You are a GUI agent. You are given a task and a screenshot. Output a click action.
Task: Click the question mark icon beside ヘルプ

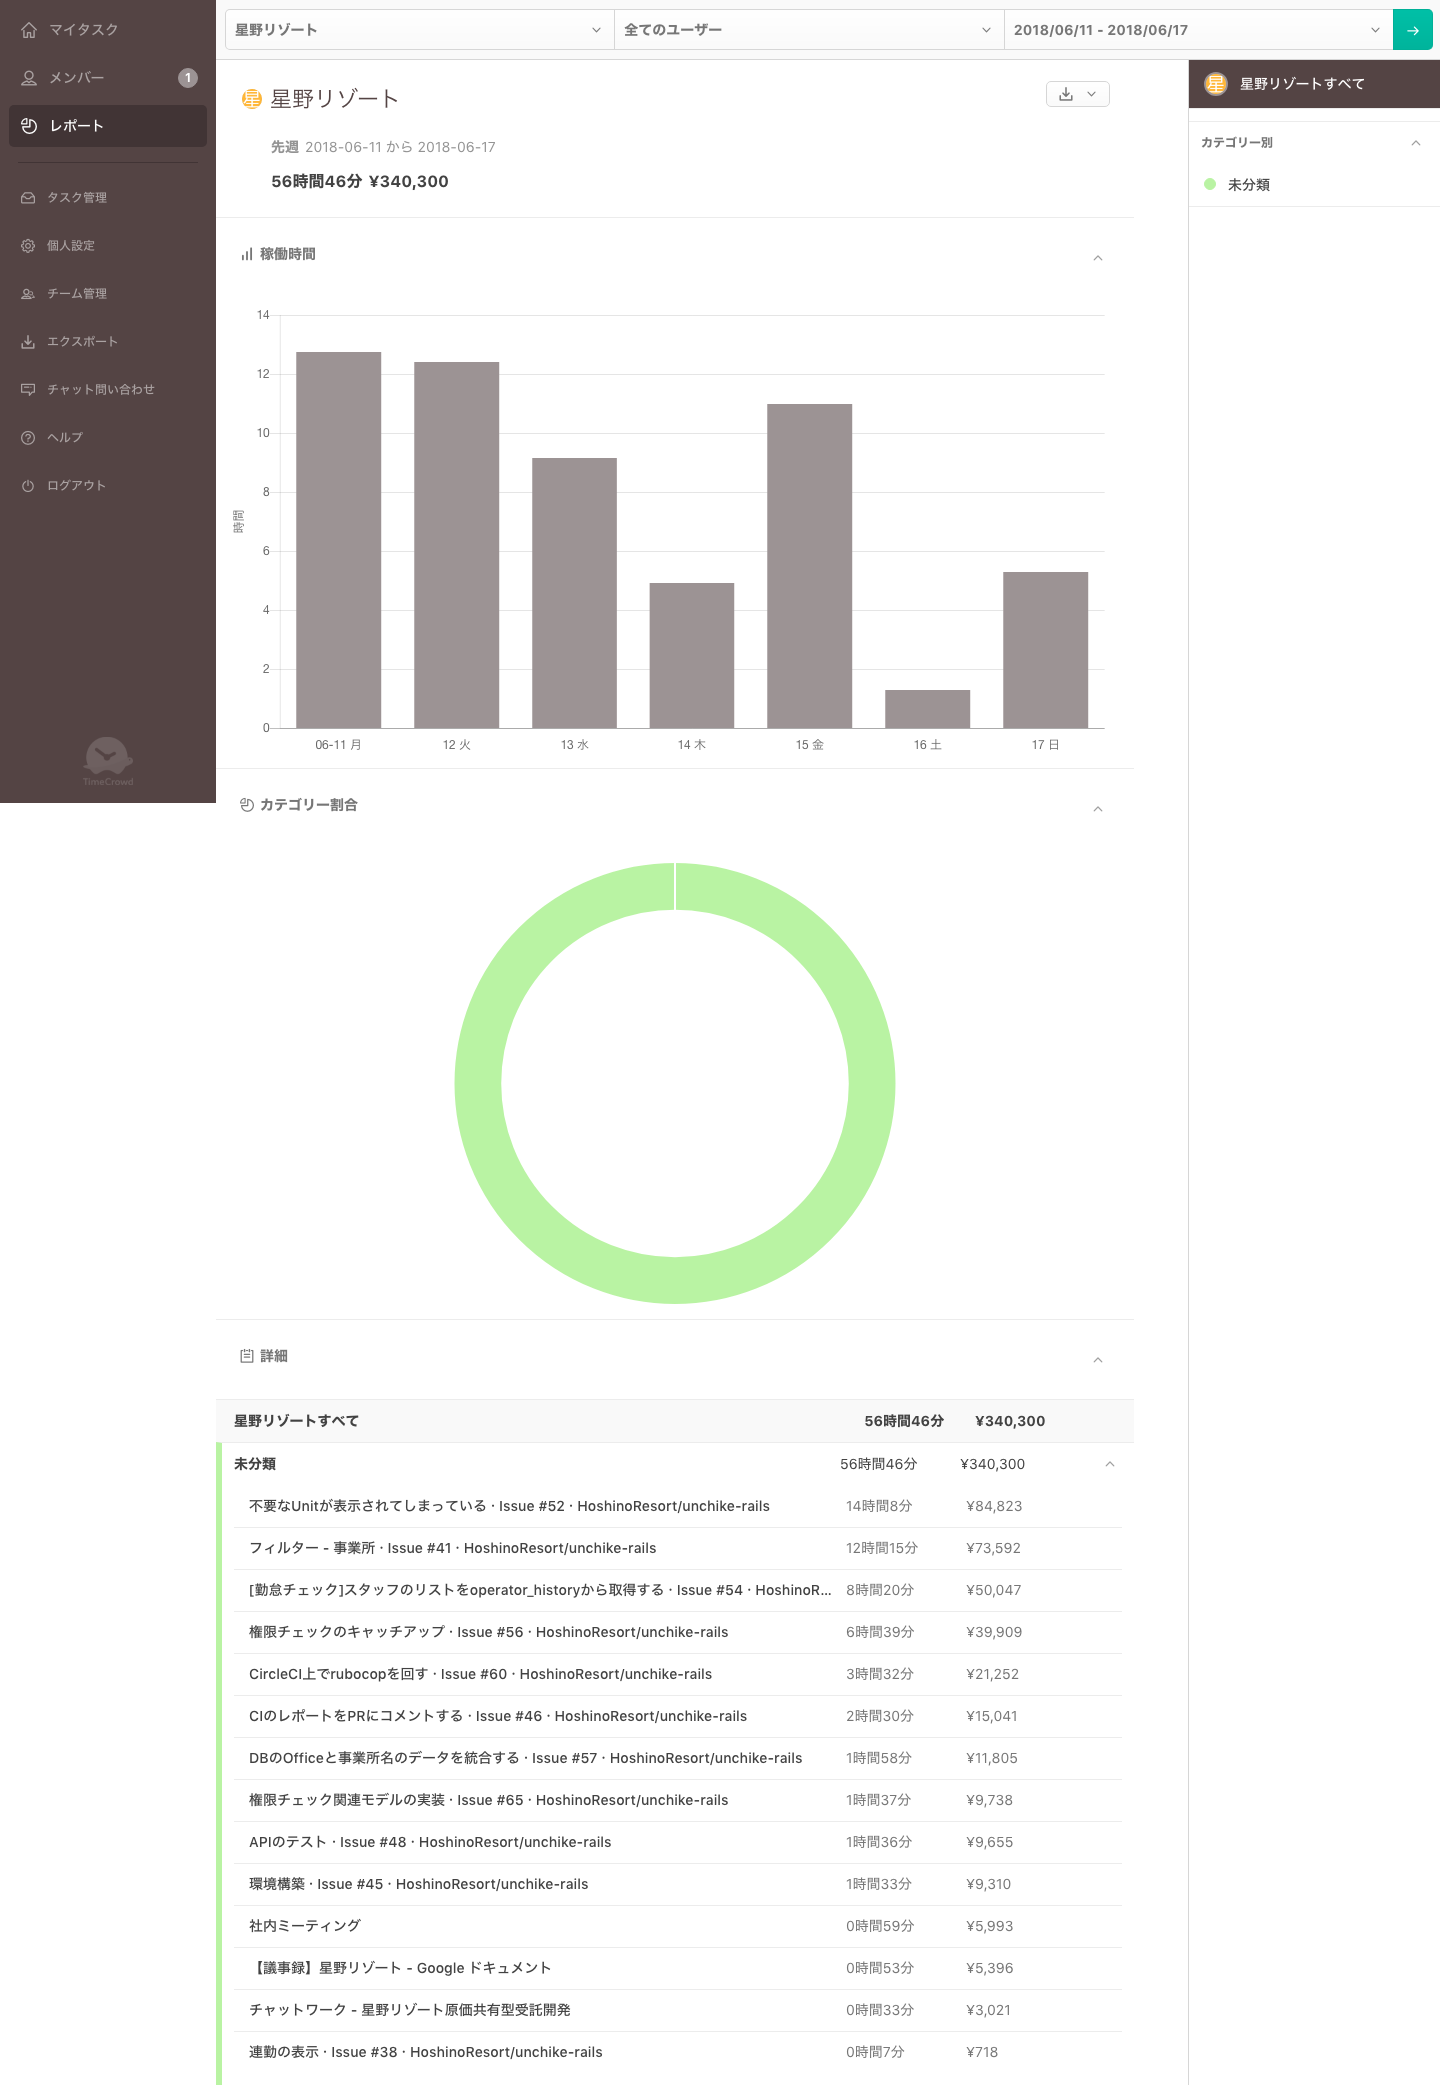[28, 438]
